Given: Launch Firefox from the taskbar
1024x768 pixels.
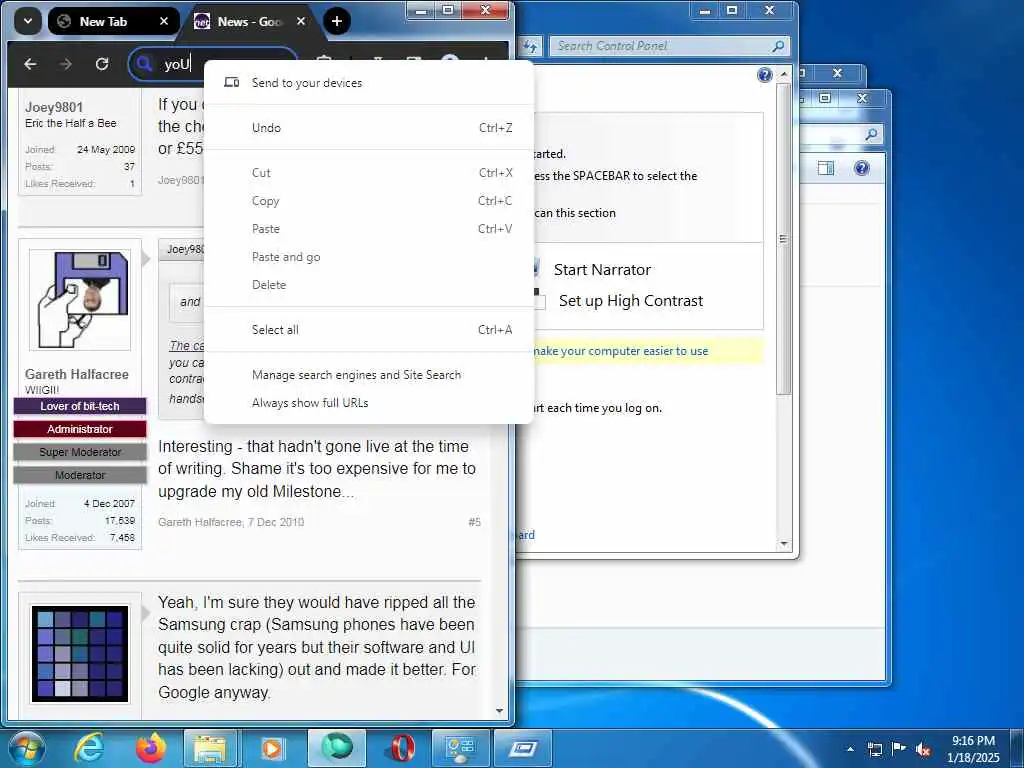Looking at the screenshot, I should coord(151,748).
